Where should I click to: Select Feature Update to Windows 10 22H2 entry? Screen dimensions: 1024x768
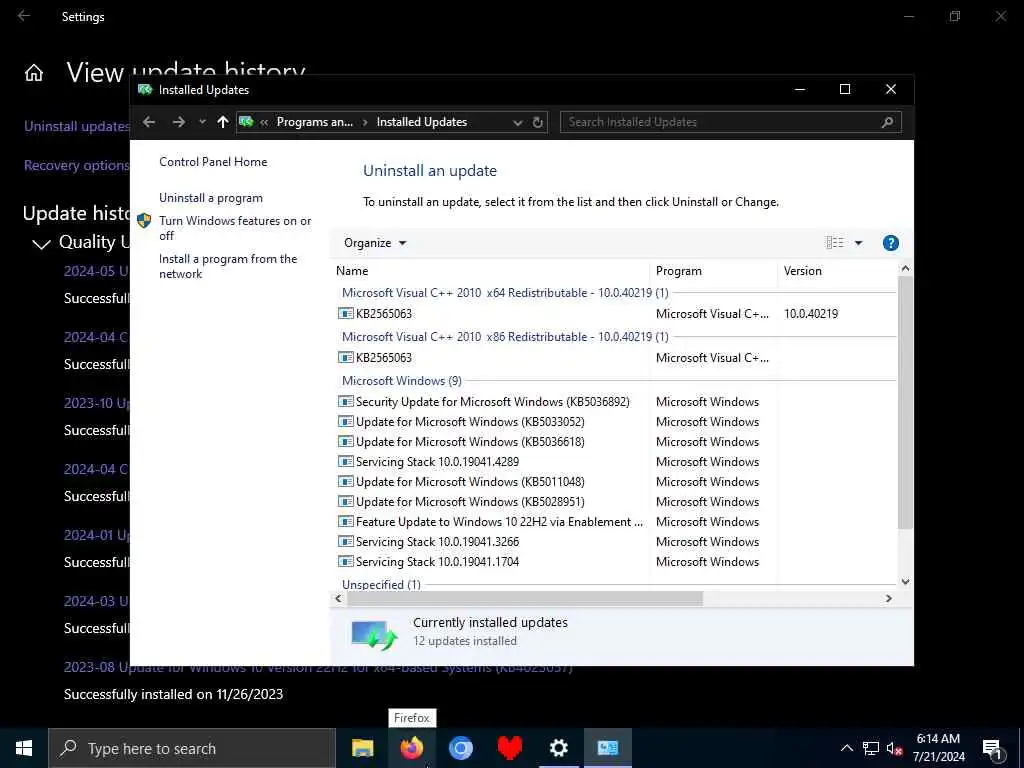click(500, 522)
